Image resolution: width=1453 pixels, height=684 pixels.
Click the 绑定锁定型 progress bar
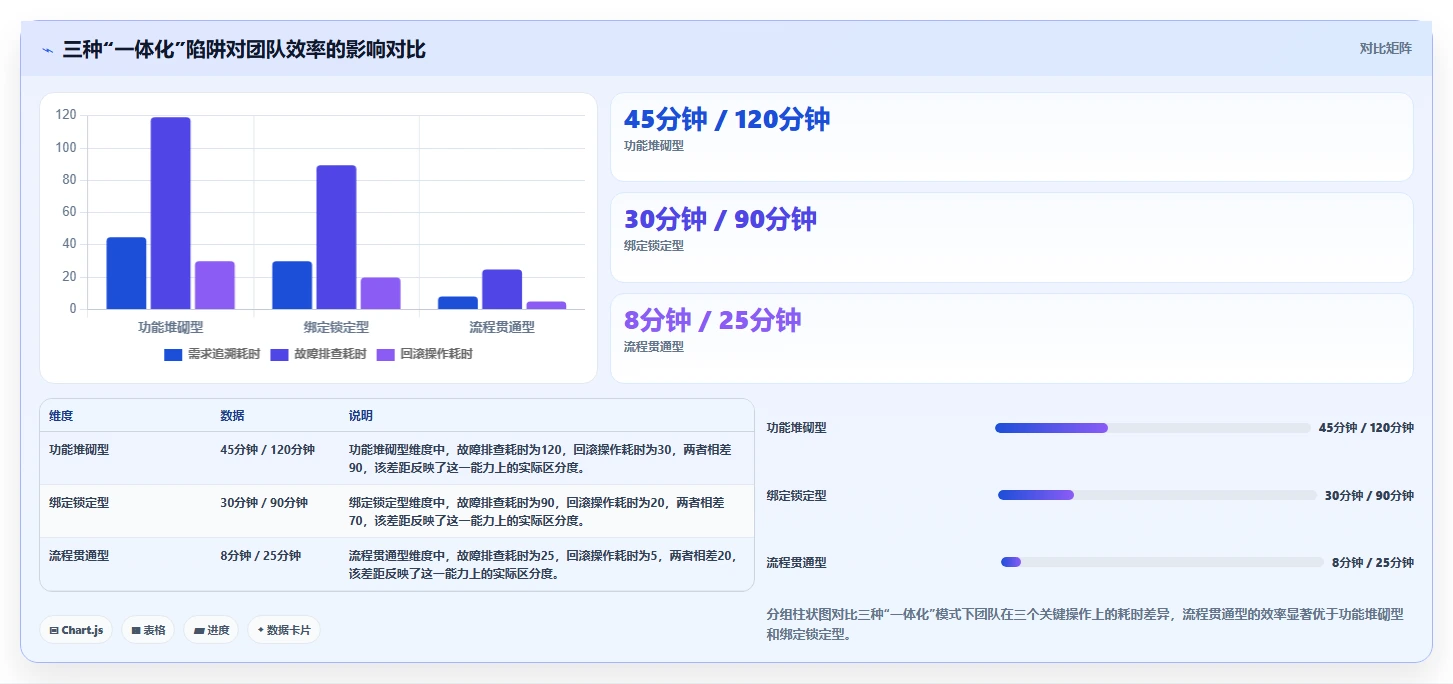click(x=1157, y=495)
